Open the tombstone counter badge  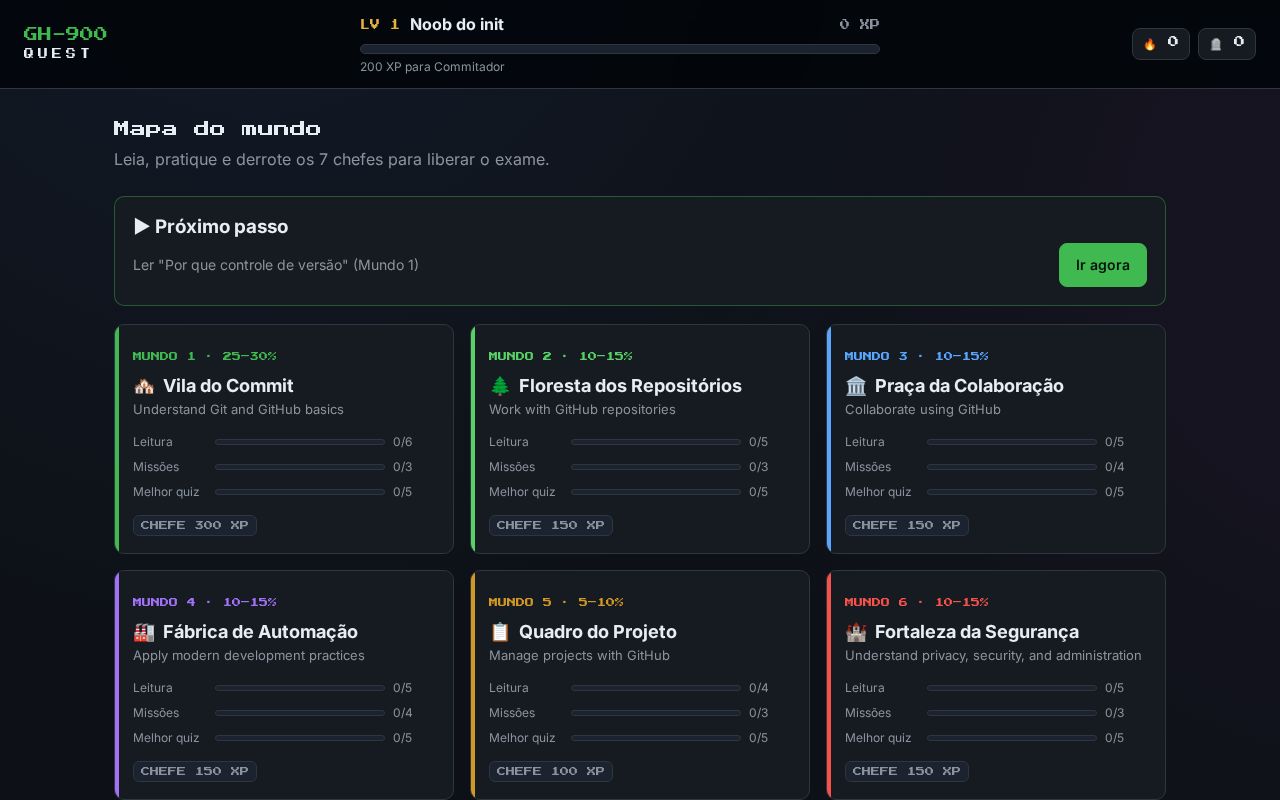pos(1227,44)
